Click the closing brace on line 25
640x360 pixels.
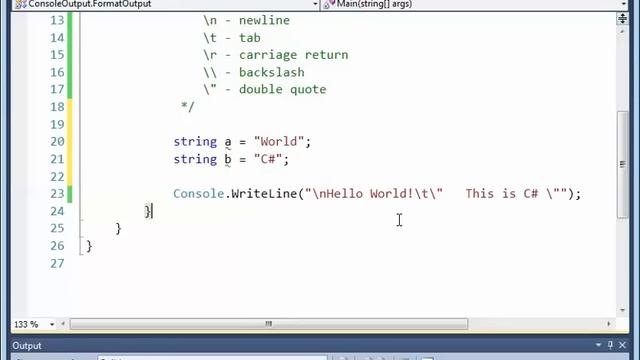(118, 229)
